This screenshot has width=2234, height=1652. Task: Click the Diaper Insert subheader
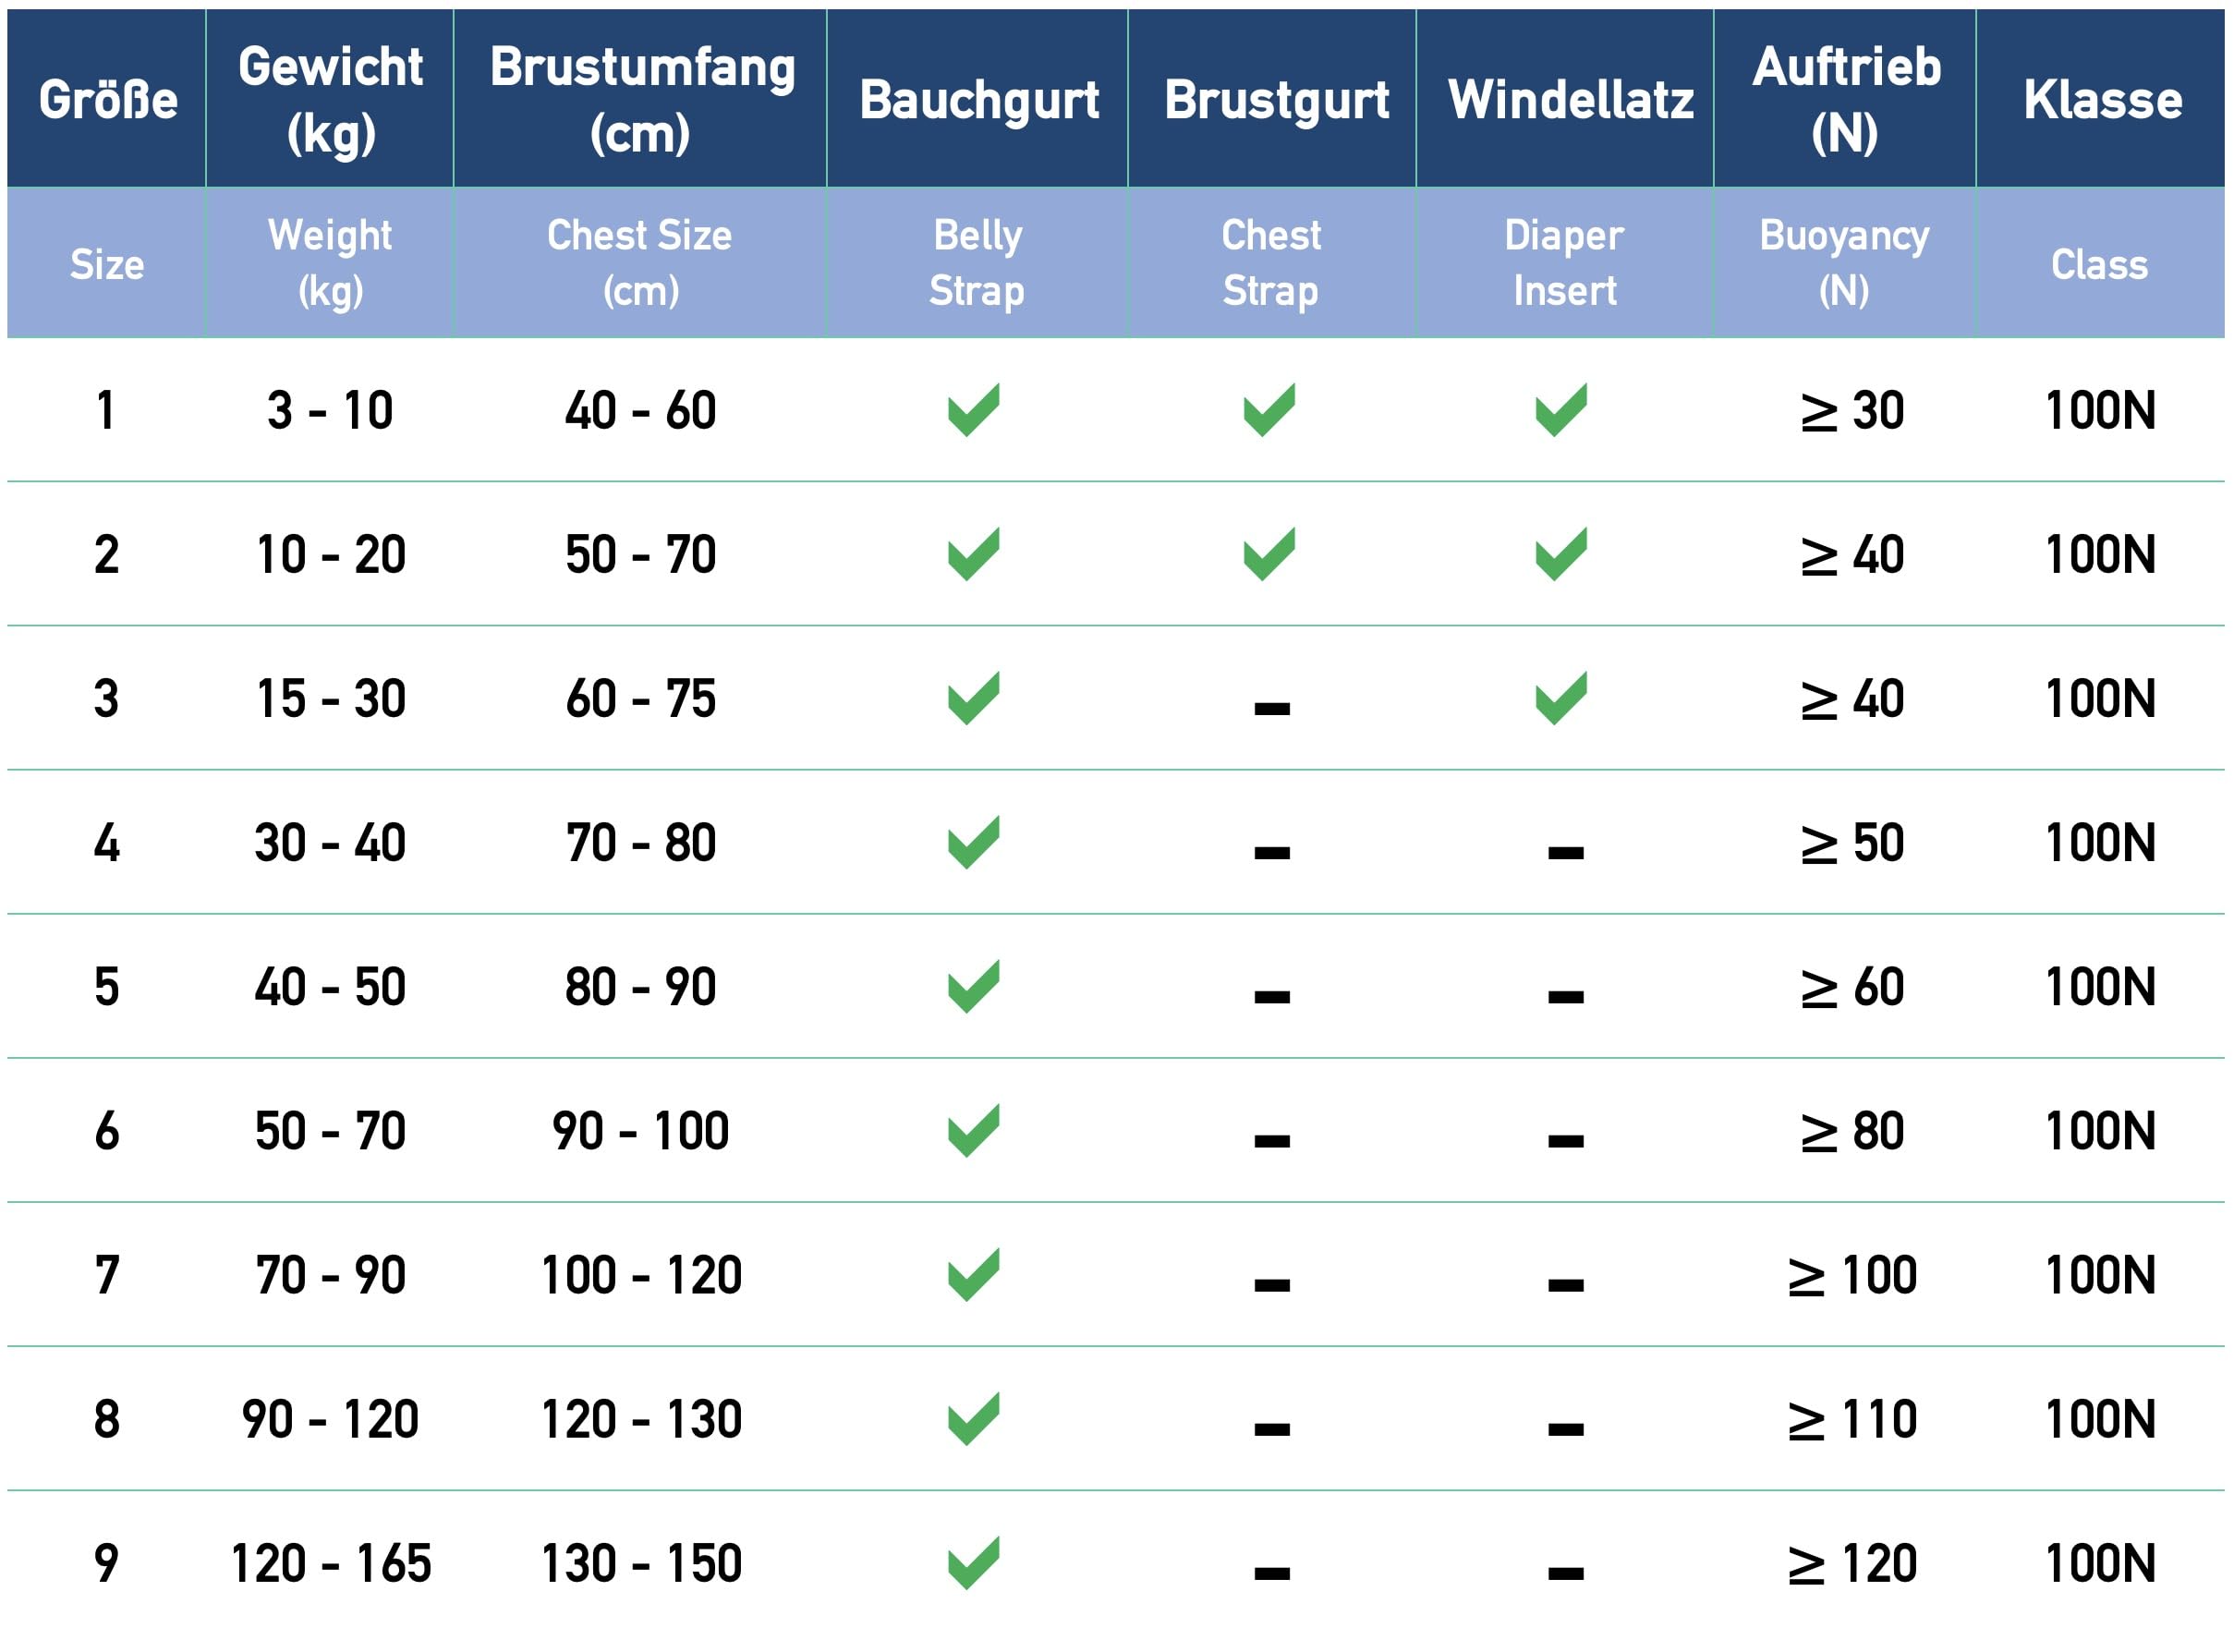[x=1564, y=263]
